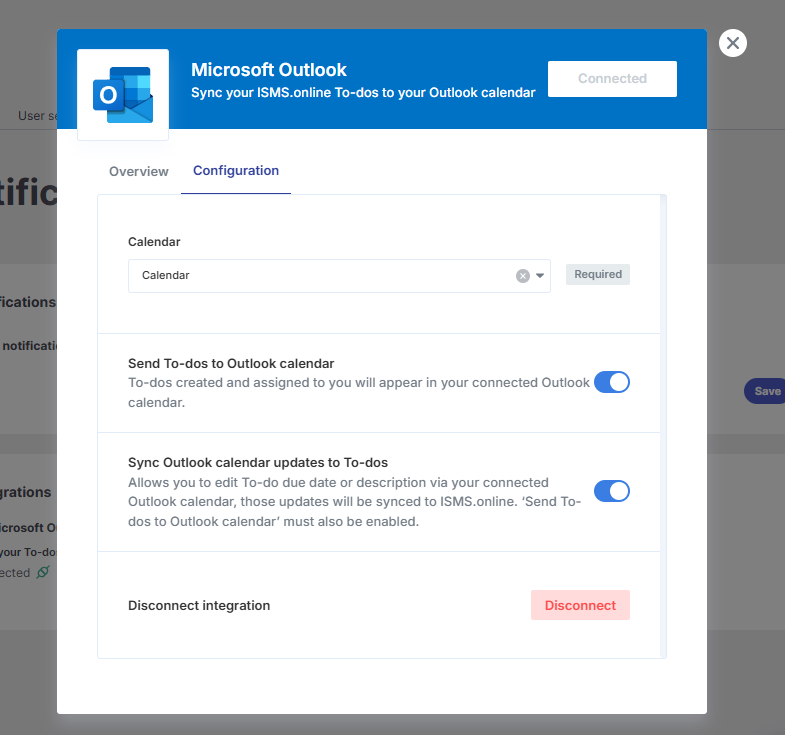This screenshot has width=785, height=735.
Task: Switch to the Overview tab
Action: click(139, 171)
